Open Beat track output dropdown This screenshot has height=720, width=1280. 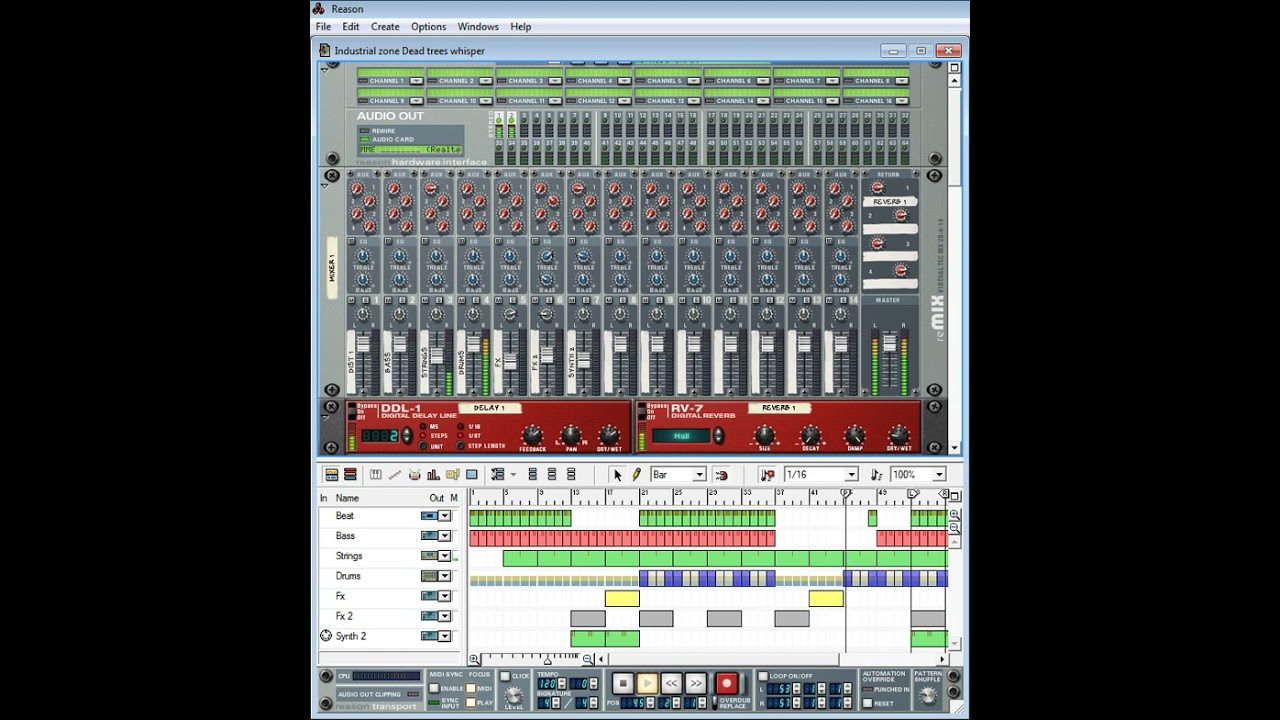(445, 516)
